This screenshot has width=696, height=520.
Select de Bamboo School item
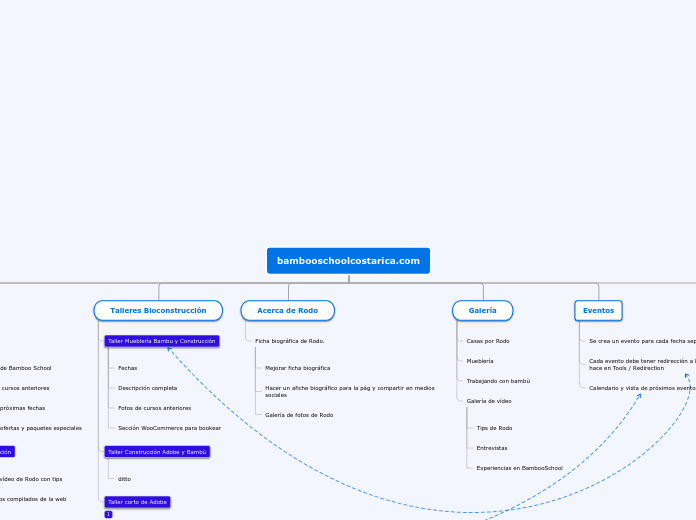click(x=25, y=368)
